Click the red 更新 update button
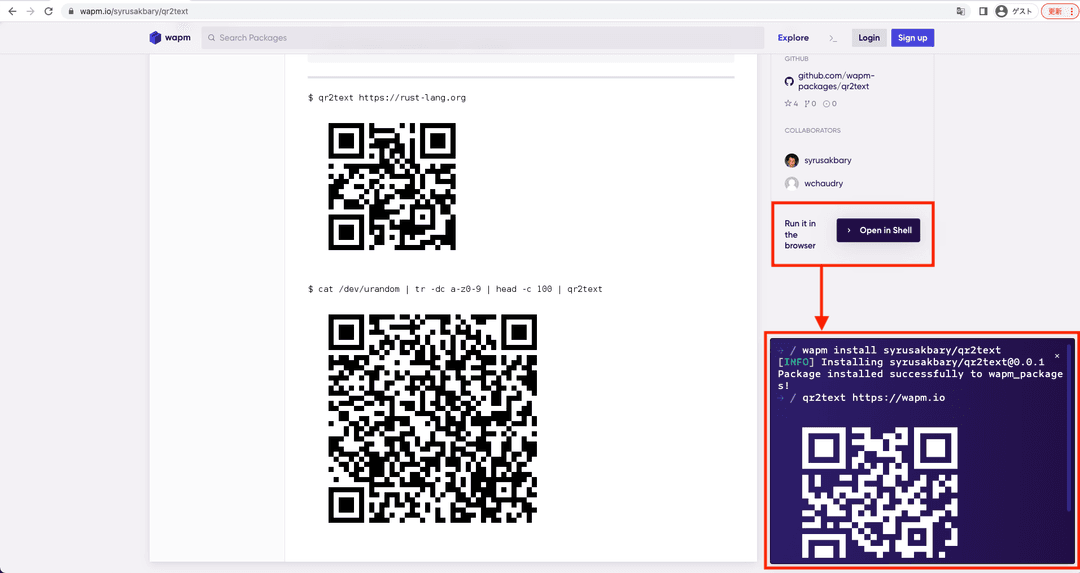This screenshot has width=1080, height=573. 1058,11
